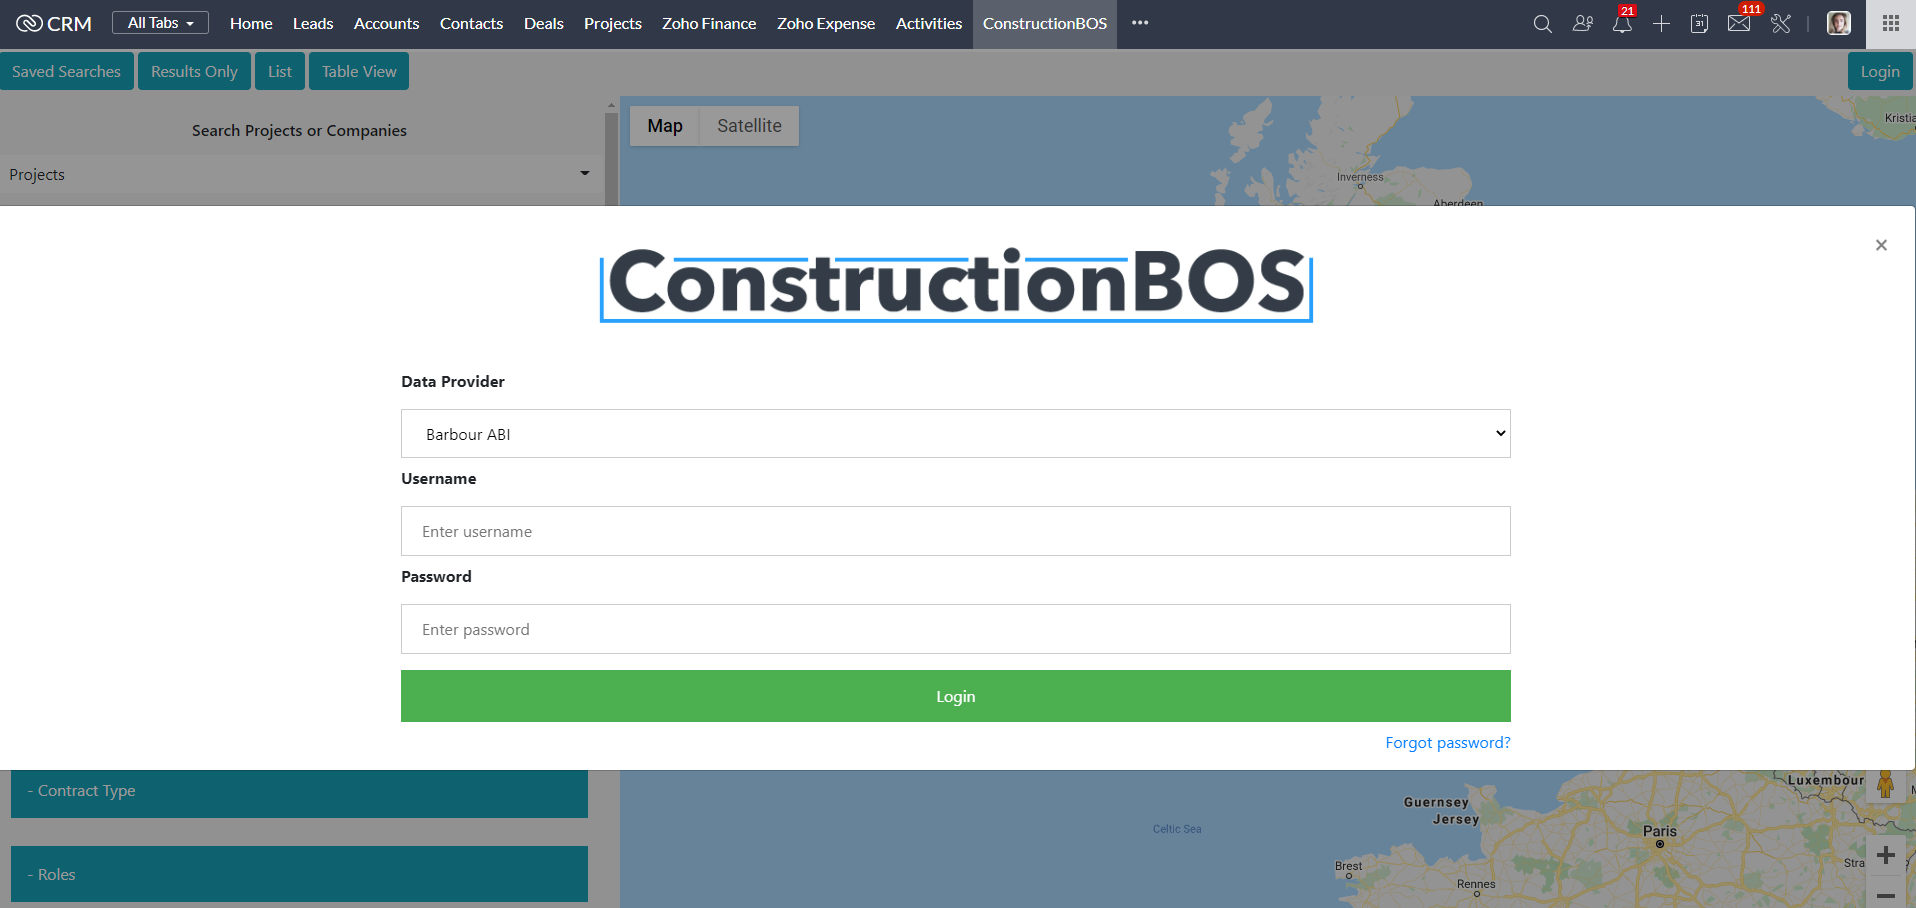Screen dimensions: 1916x908
Task: Click the Search Projects or Companies heading
Action: coord(299,130)
